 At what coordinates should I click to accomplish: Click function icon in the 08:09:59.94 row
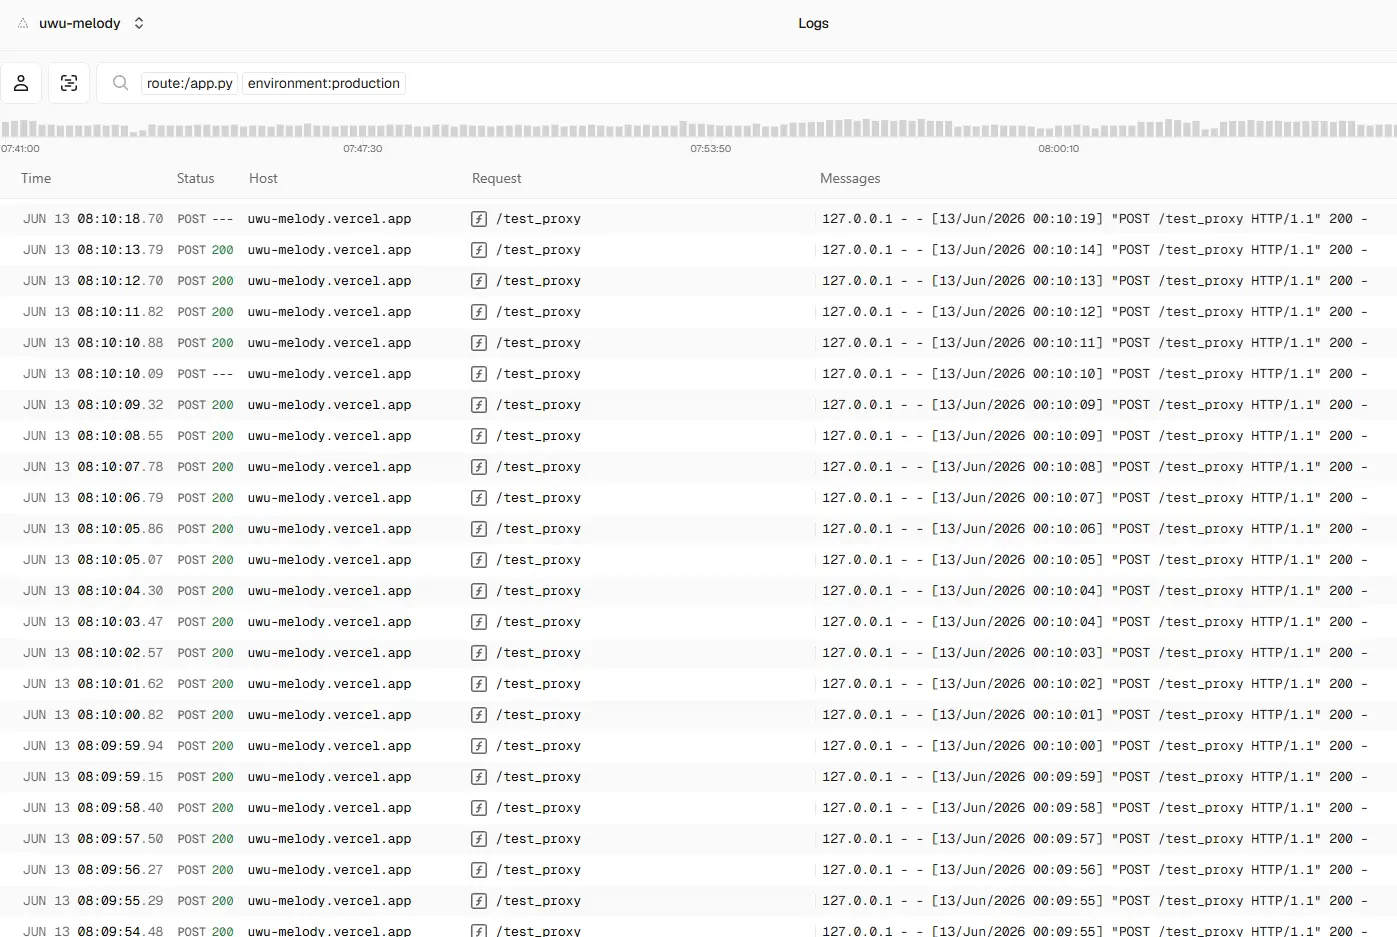coord(479,746)
